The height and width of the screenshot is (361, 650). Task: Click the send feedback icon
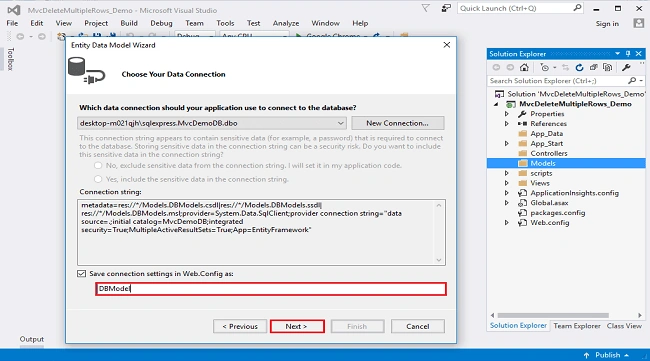[x=446, y=8]
